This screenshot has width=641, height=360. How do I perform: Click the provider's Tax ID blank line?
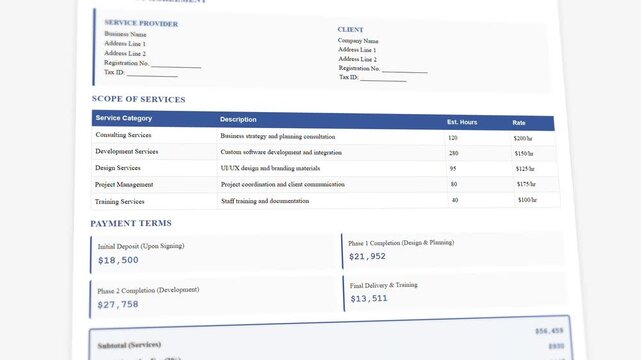[x=152, y=74]
